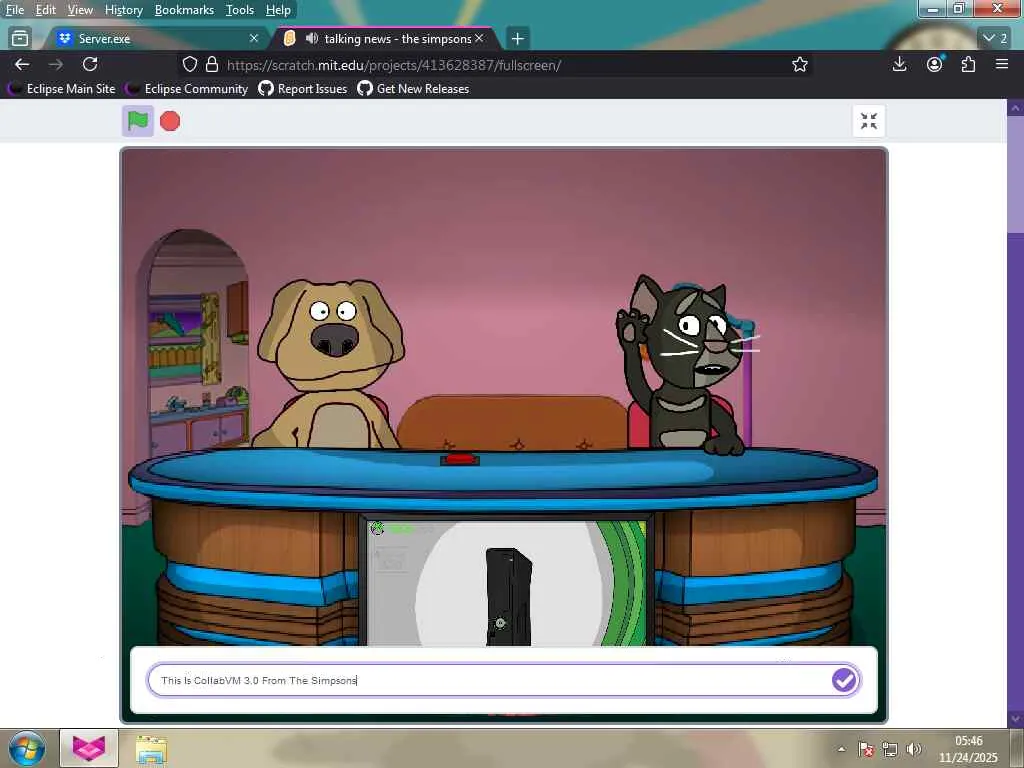Open the Tools menu
1024x768 pixels.
point(240,10)
